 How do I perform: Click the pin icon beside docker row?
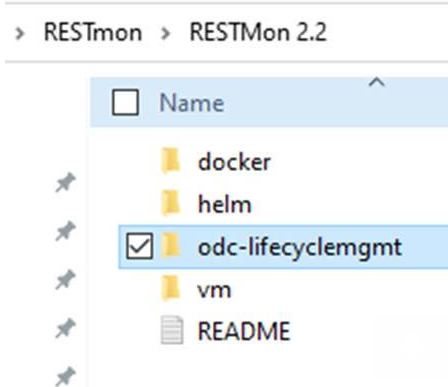[x=65, y=182]
